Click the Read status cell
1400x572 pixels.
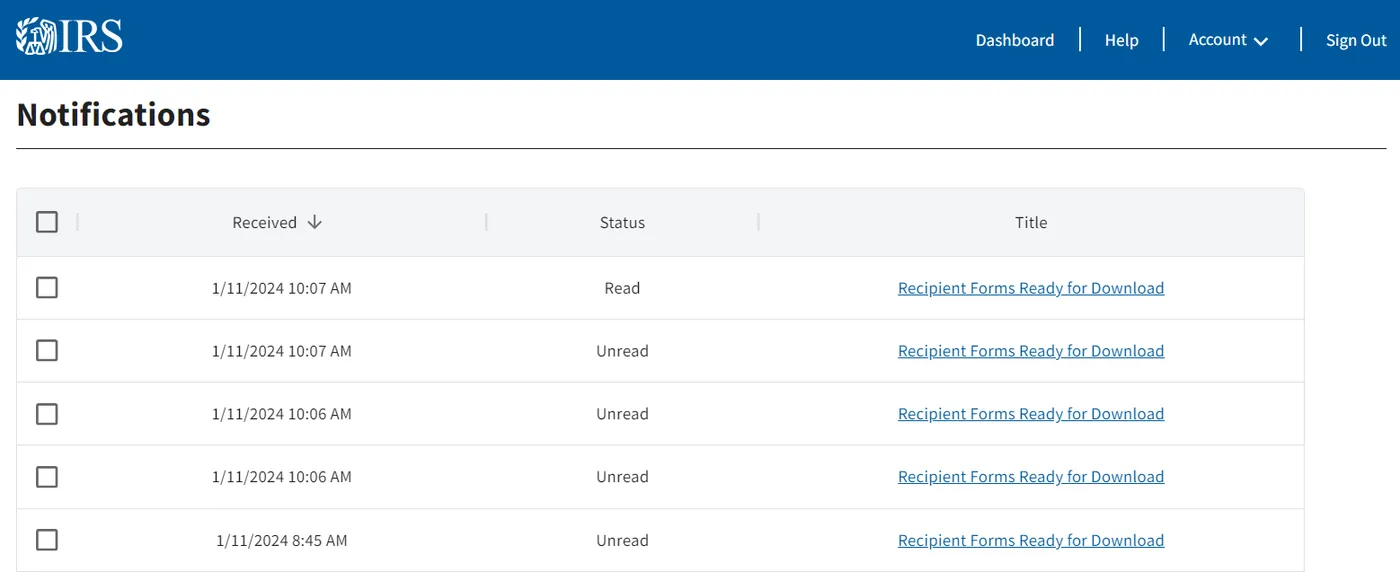(x=622, y=288)
